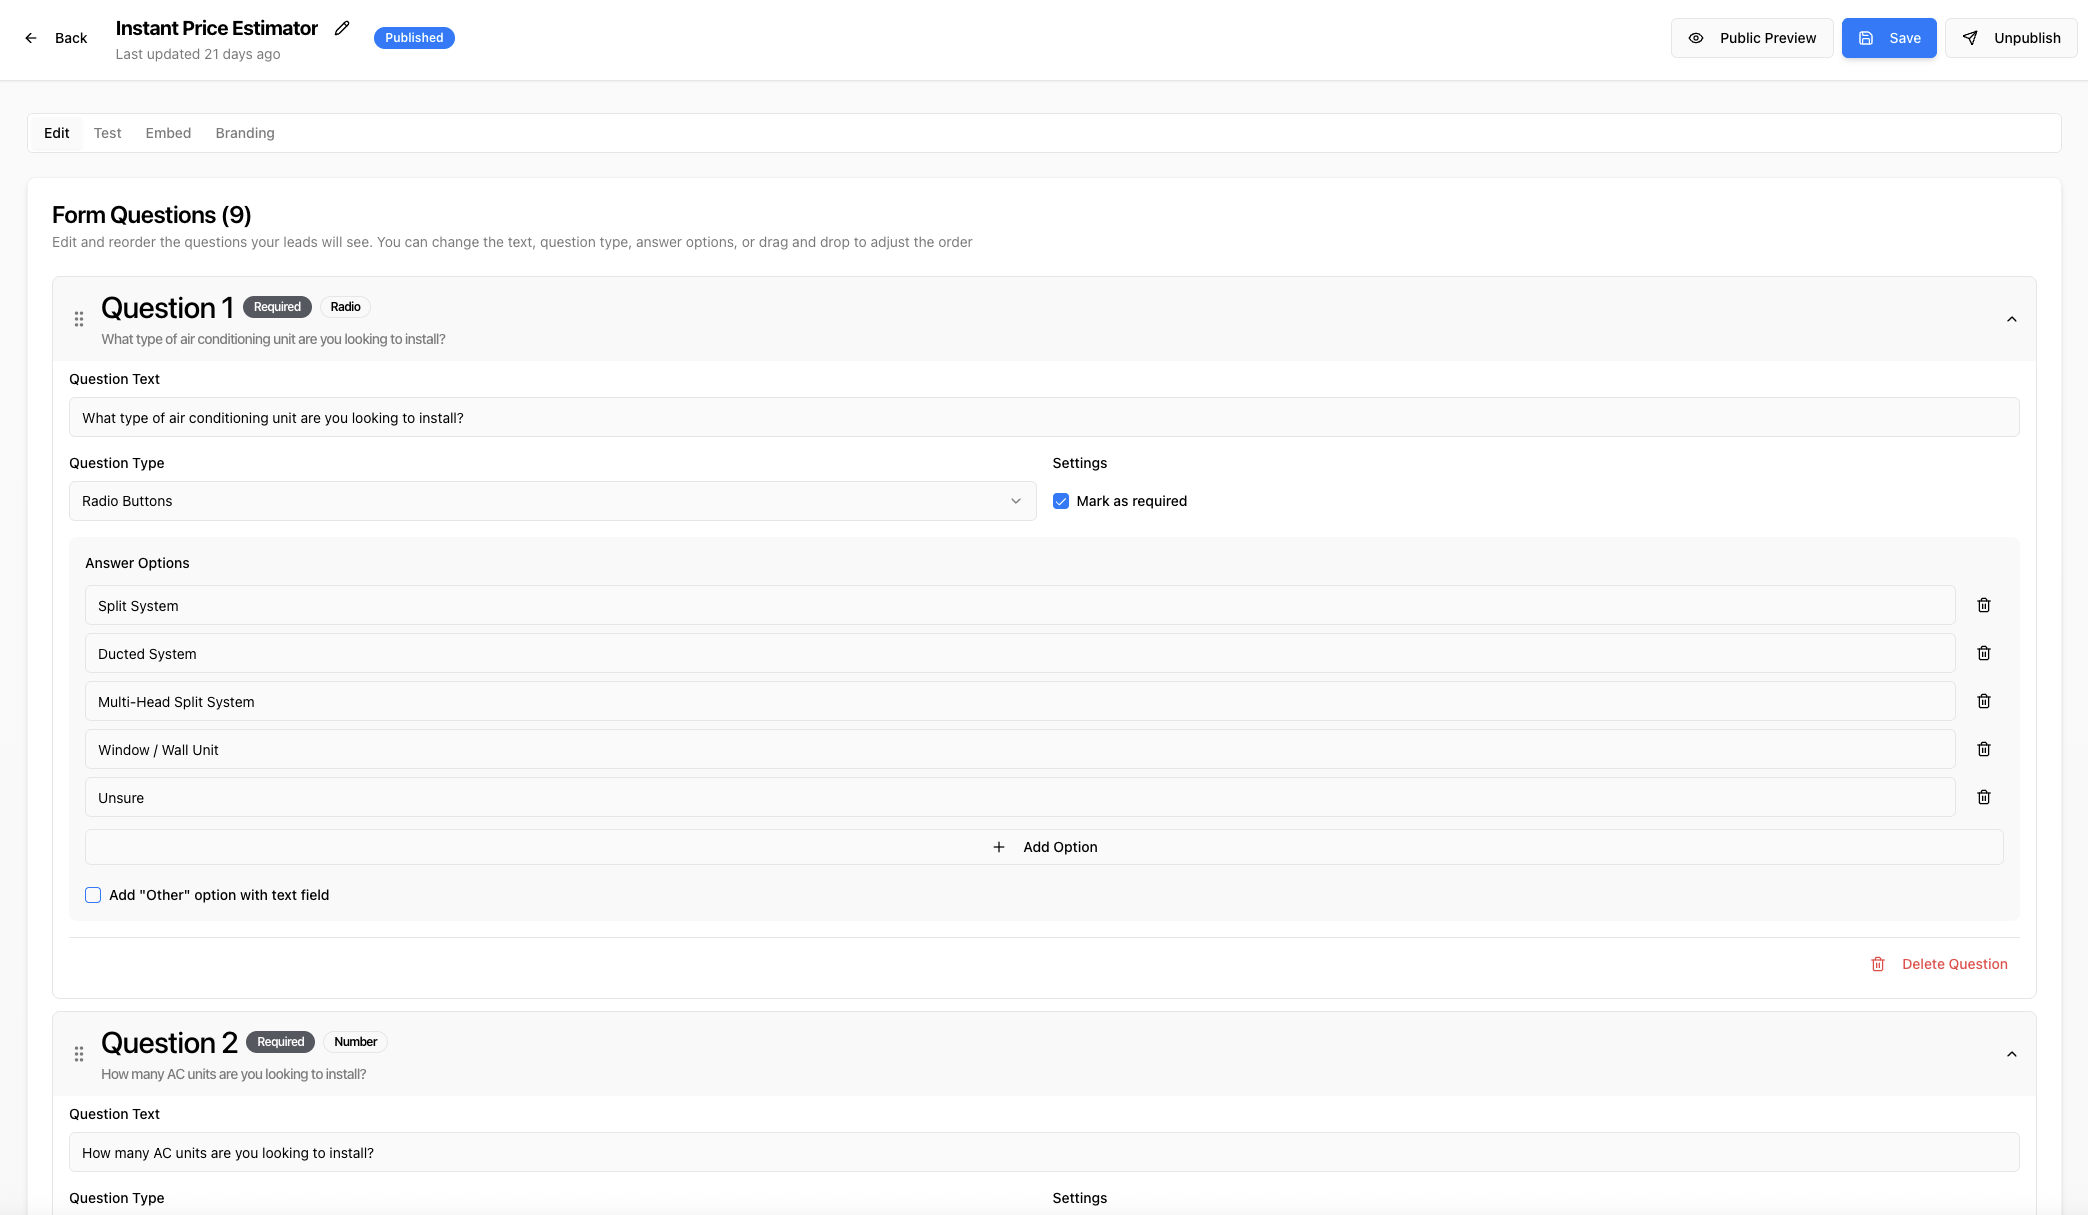
Task: Enable the Add "Other" option checkbox
Action: point(93,895)
